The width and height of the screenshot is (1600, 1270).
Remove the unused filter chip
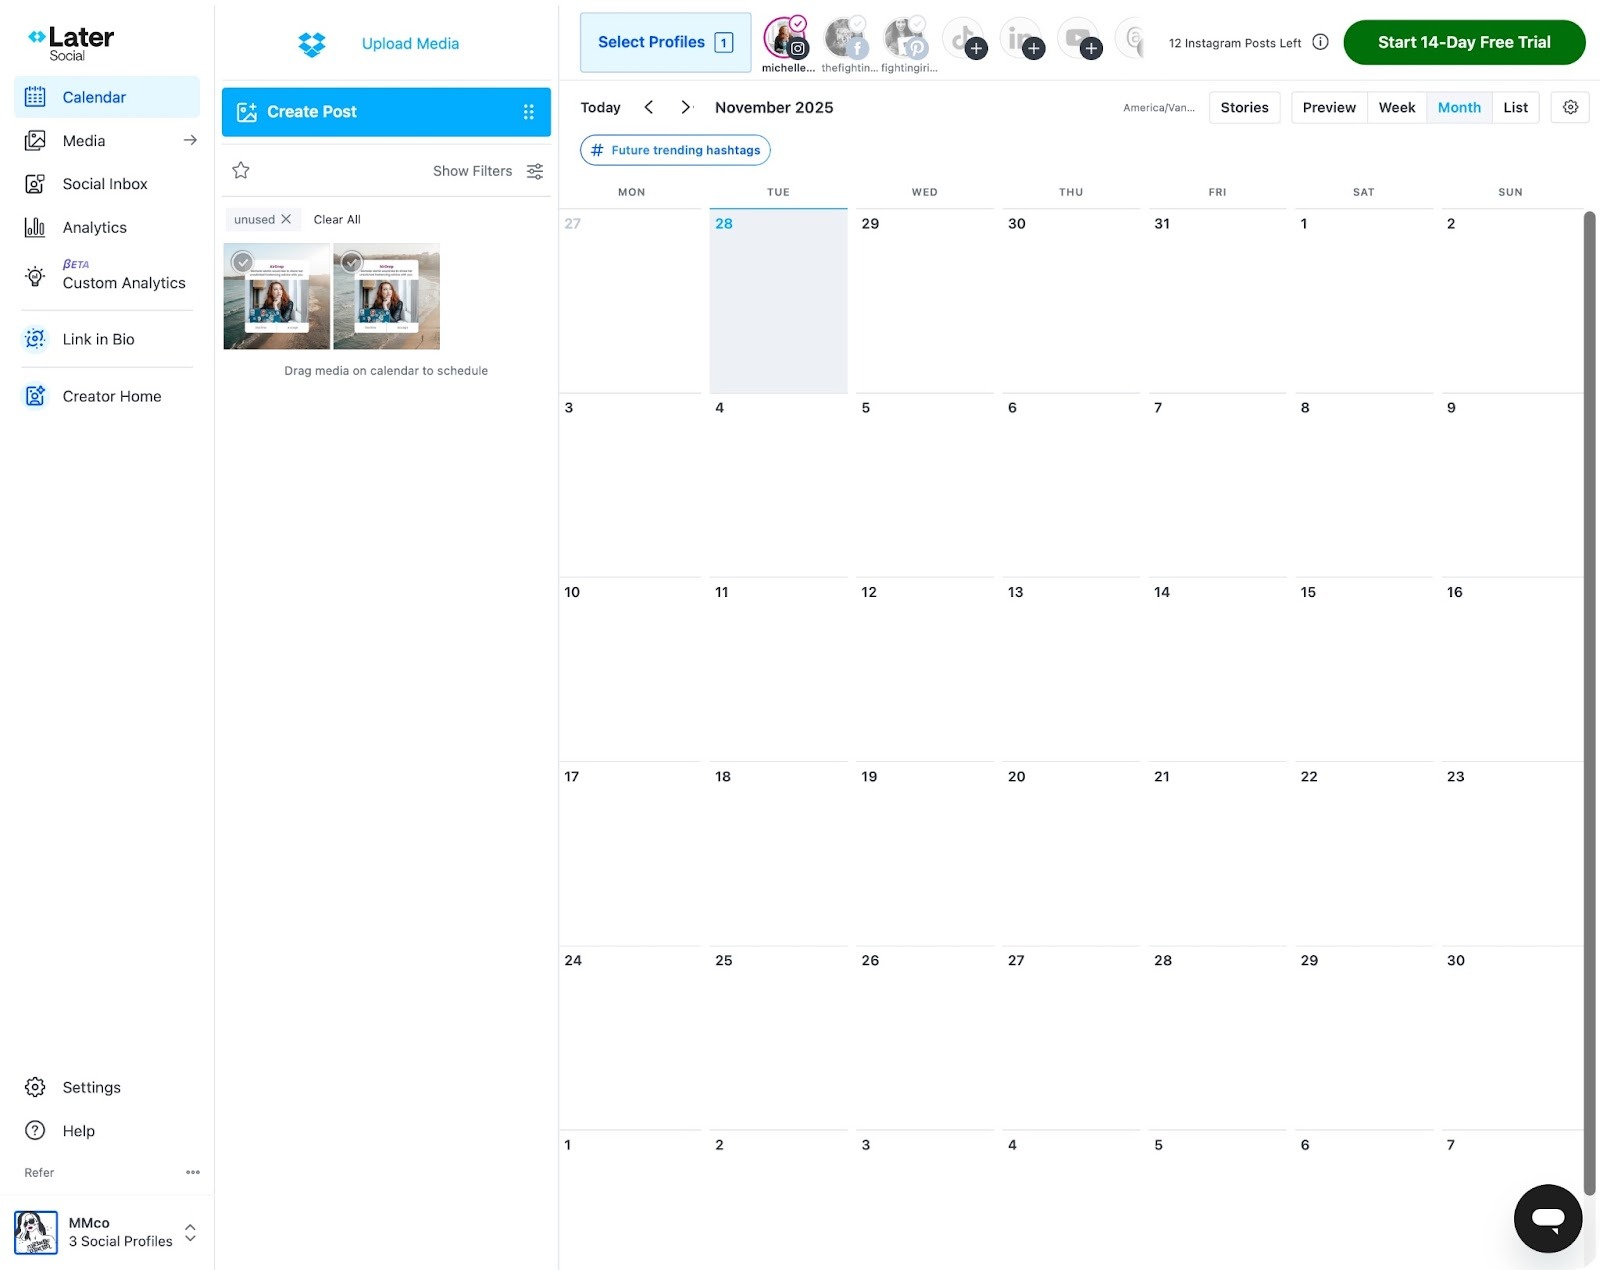click(287, 219)
